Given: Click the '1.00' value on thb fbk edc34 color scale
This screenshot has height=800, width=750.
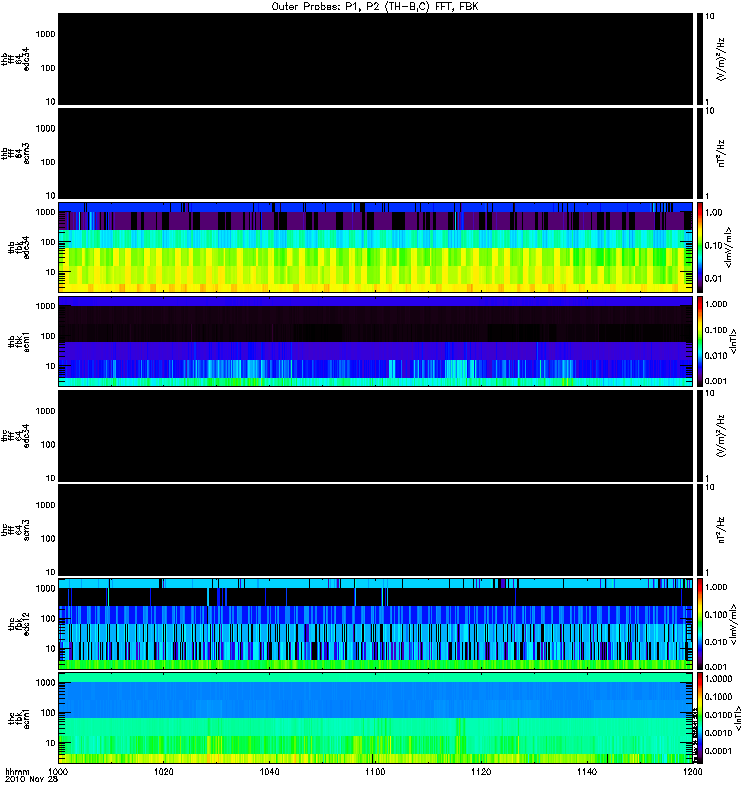Looking at the screenshot, I should click(713, 213).
